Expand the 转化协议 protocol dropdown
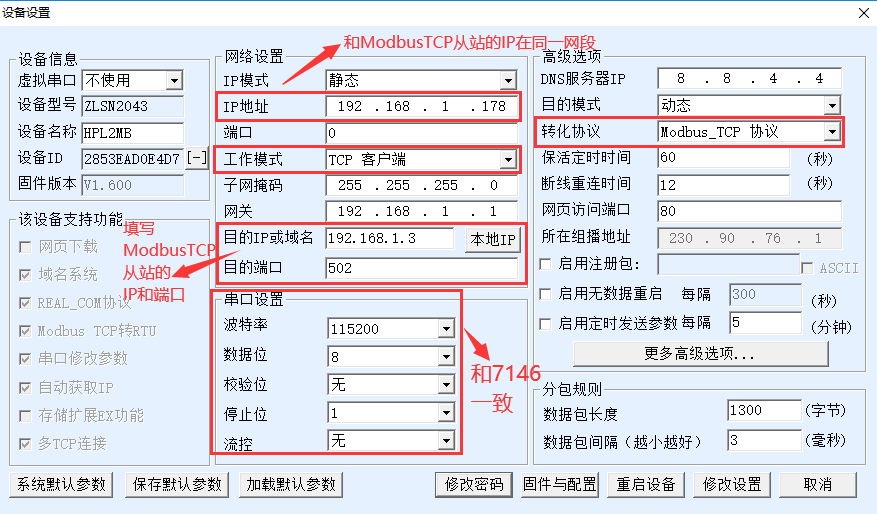877x514 pixels. (x=831, y=132)
